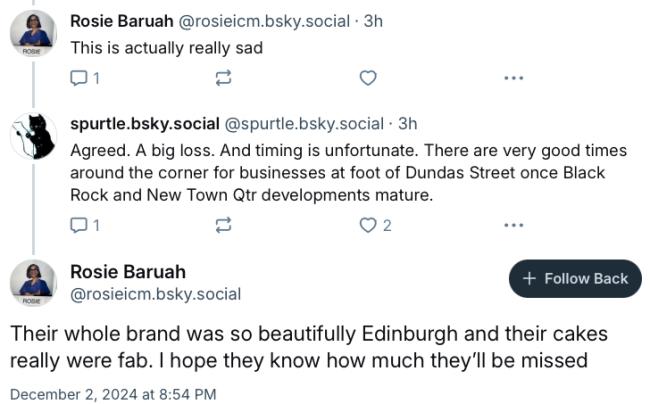Open Rosie Baruah's avatar in main post

(33, 283)
